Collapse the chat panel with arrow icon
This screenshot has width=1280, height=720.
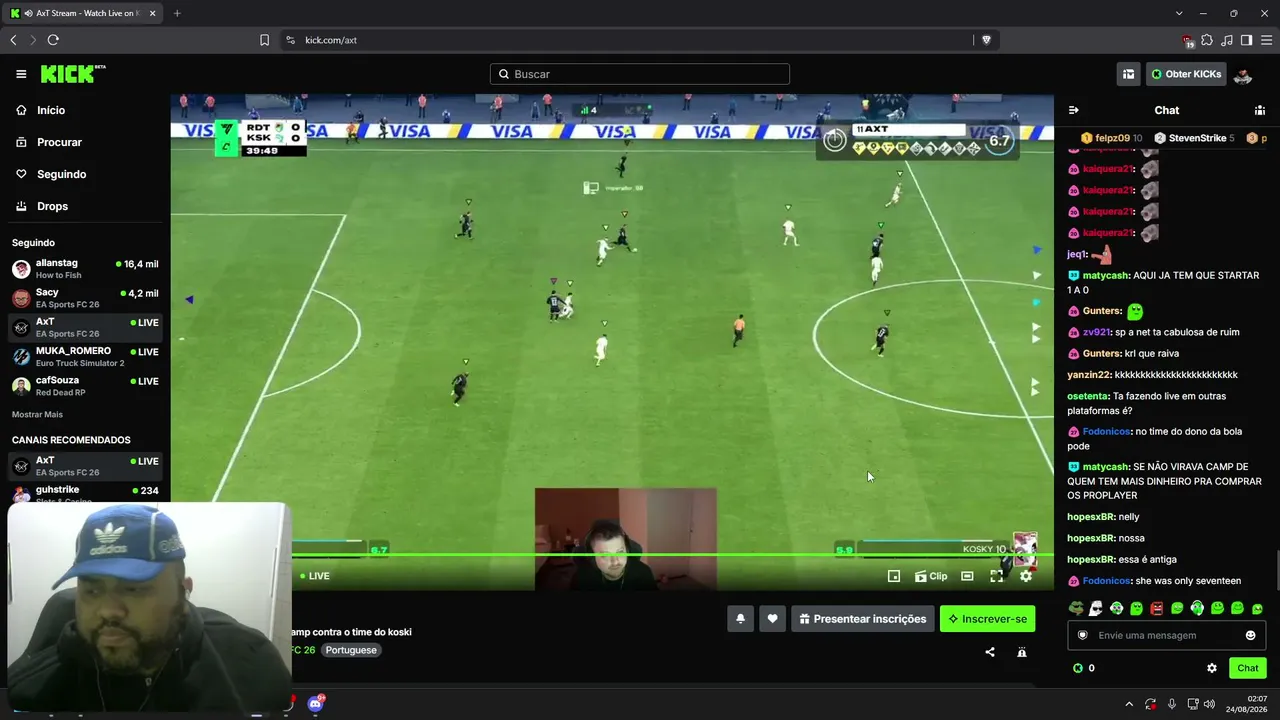pyautogui.click(x=1073, y=110)
